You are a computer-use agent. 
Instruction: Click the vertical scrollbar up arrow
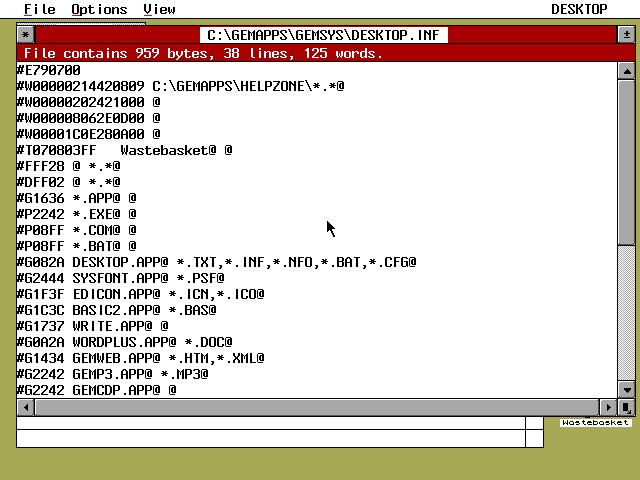click(x=627, y=71)
